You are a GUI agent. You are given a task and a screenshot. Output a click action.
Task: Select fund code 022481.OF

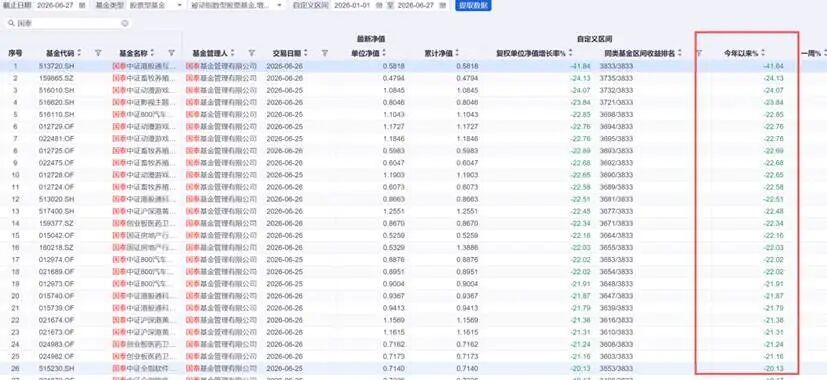(x=56, y=138)
